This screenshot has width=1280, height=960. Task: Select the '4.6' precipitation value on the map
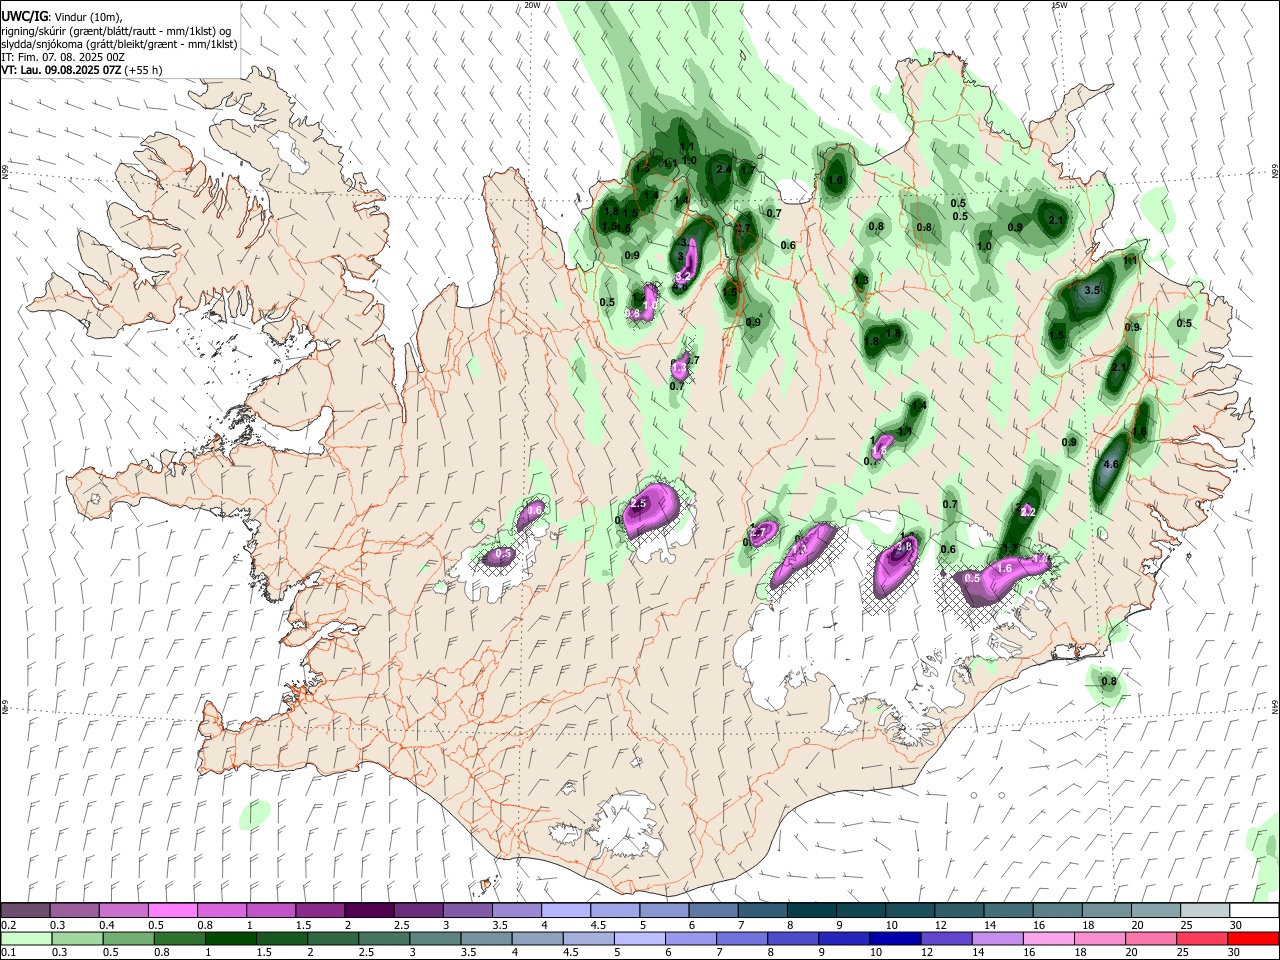(1110, 465)
